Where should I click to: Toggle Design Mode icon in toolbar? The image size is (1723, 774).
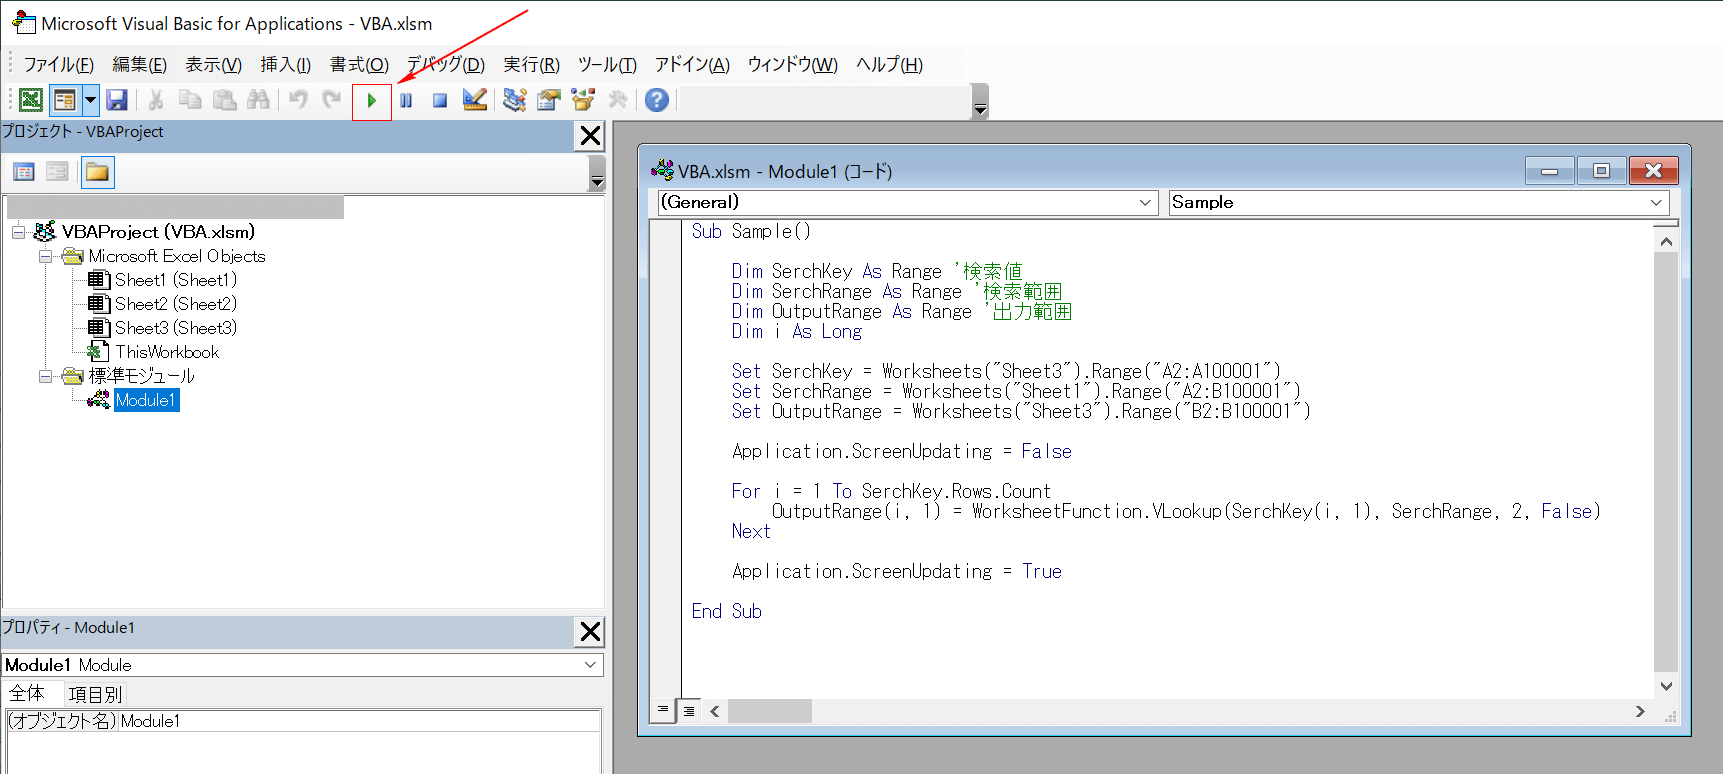(475, 100)
